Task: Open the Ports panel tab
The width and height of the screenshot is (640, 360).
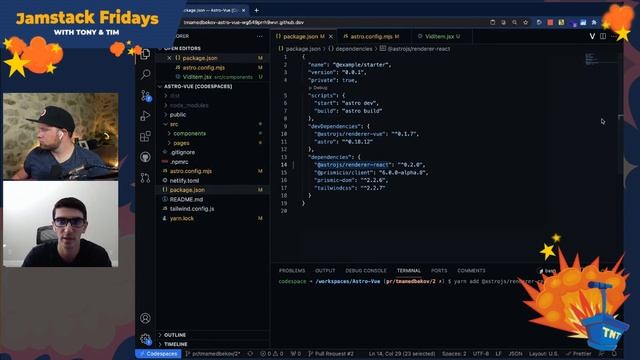Action: 439,271
